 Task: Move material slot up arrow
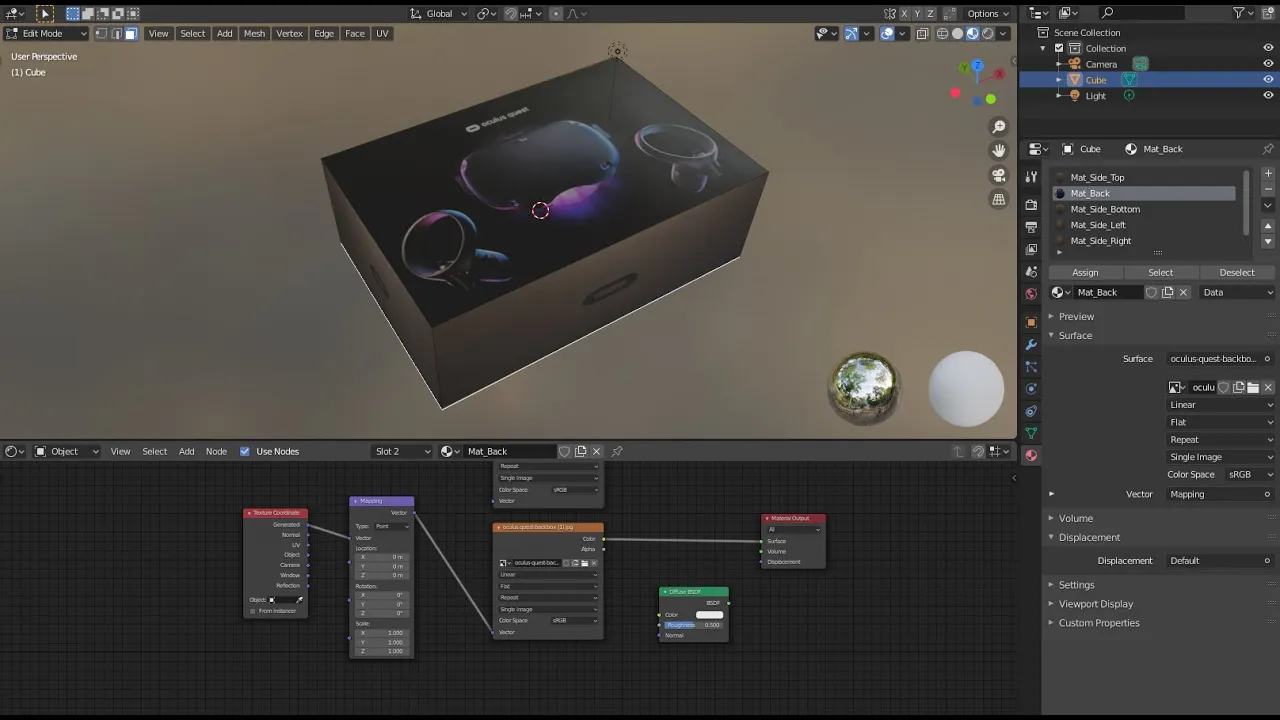(x=1268, y=226)
